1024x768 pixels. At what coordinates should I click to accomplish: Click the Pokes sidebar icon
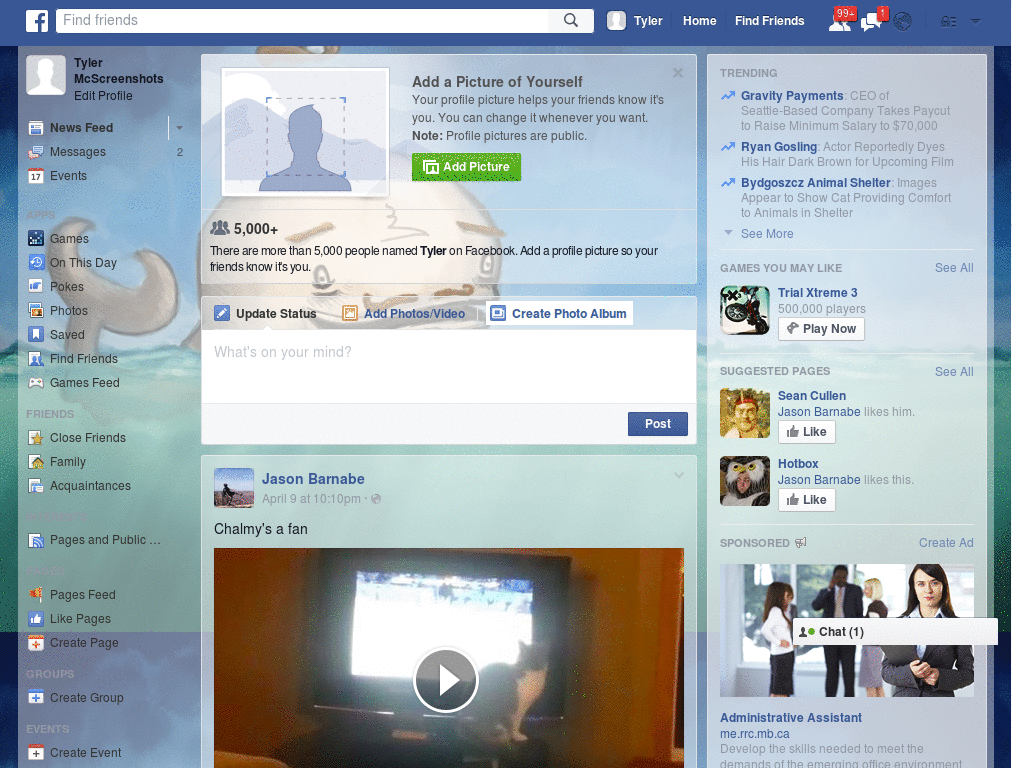click(36, 287)
